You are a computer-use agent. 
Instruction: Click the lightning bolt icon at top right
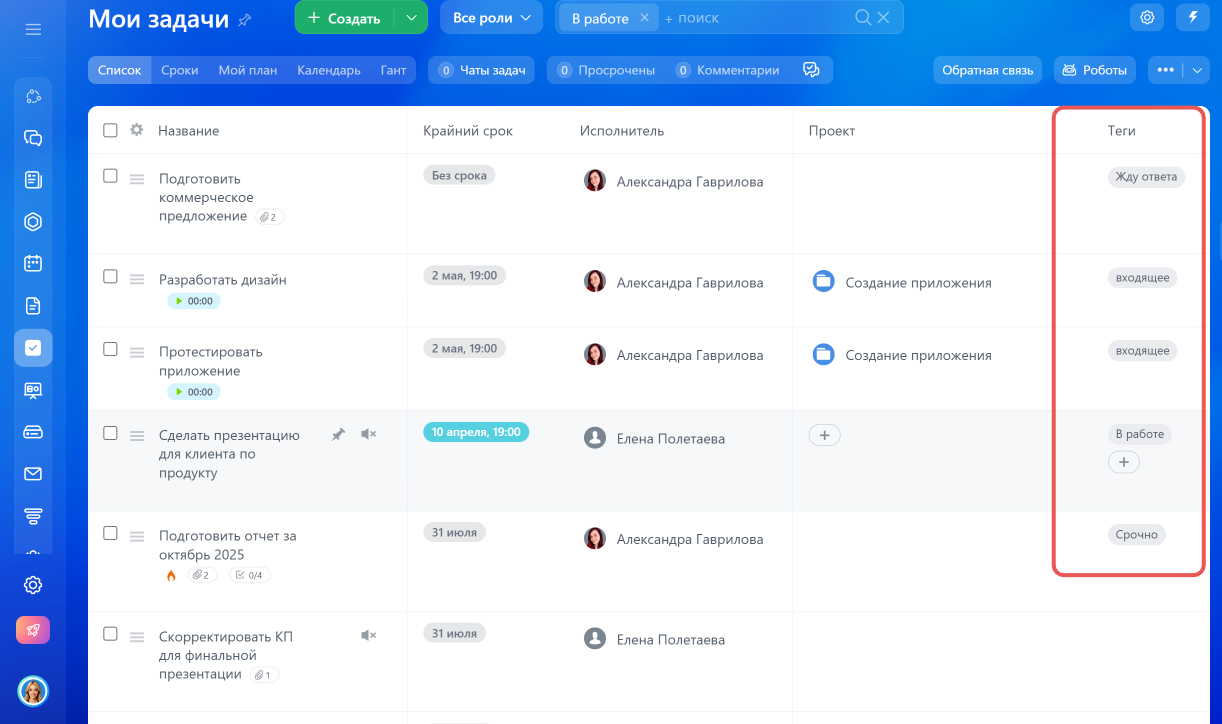pos(1193,17)
